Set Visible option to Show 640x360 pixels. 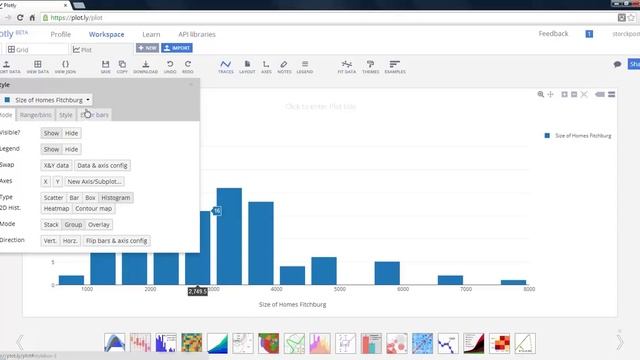51,133
